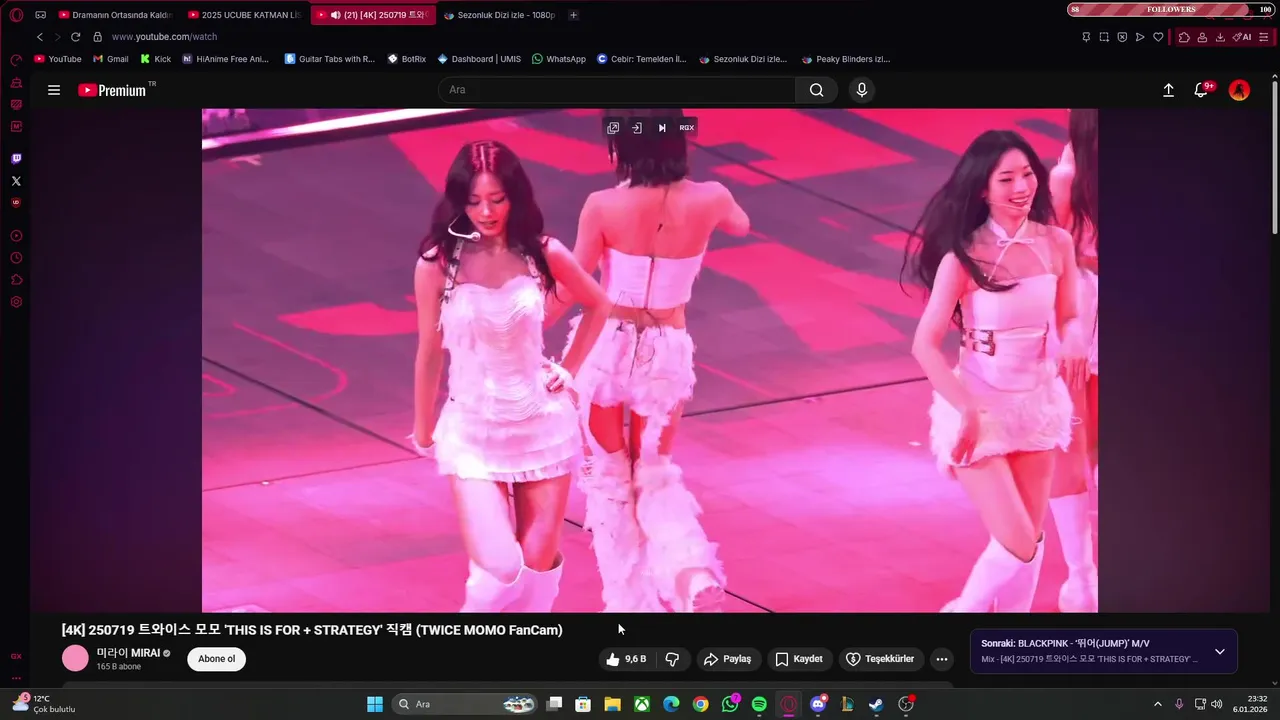Viewport: 1280px width, 720px height.
Task: Send thanks with the Teşekkürler button
Action: click(x=881, y=659)
